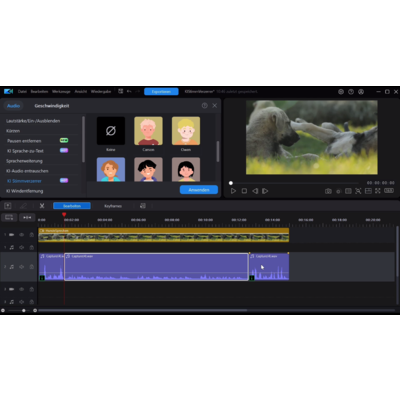
Task: Select Sprachverbesserung option
Action: [x=24, y=161]
